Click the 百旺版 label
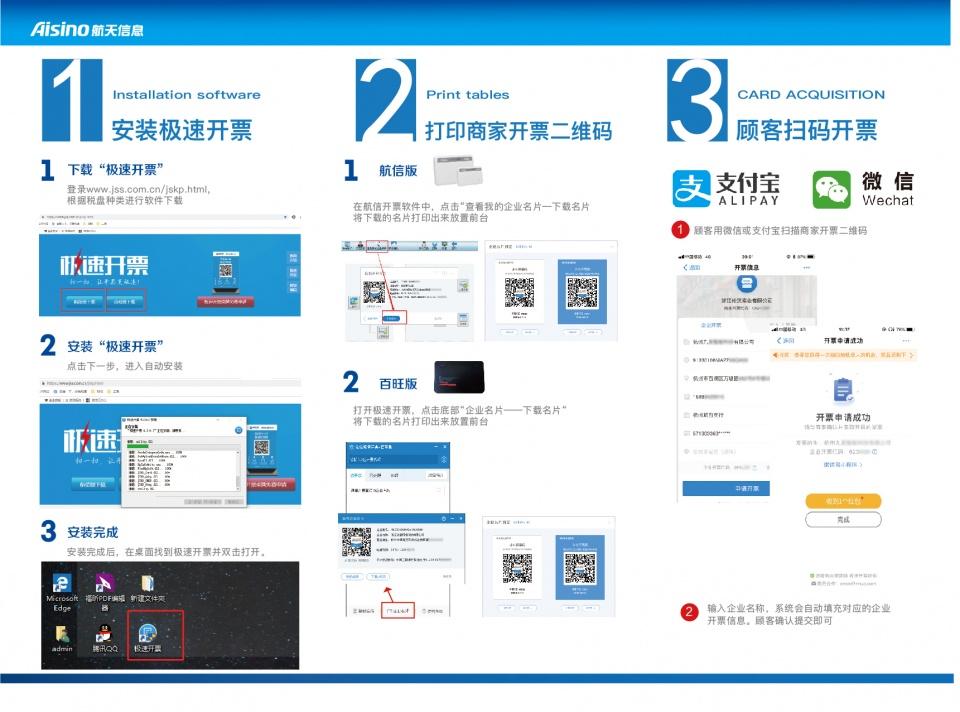This screenshot has height=712, width=960. click(398, 384)
